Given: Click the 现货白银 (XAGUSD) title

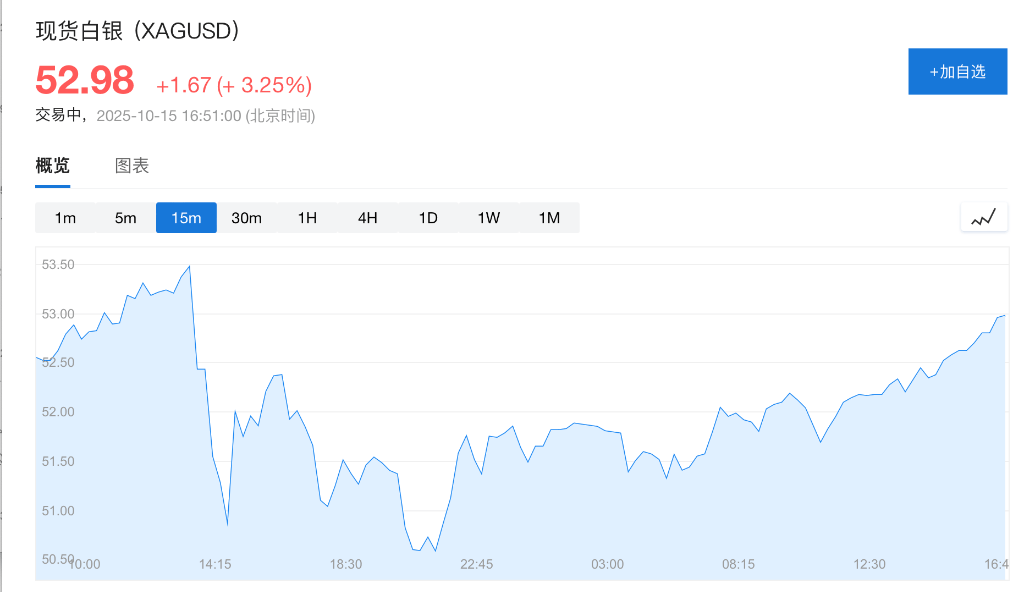Looking at the screenshot, I should pos(138,31).
